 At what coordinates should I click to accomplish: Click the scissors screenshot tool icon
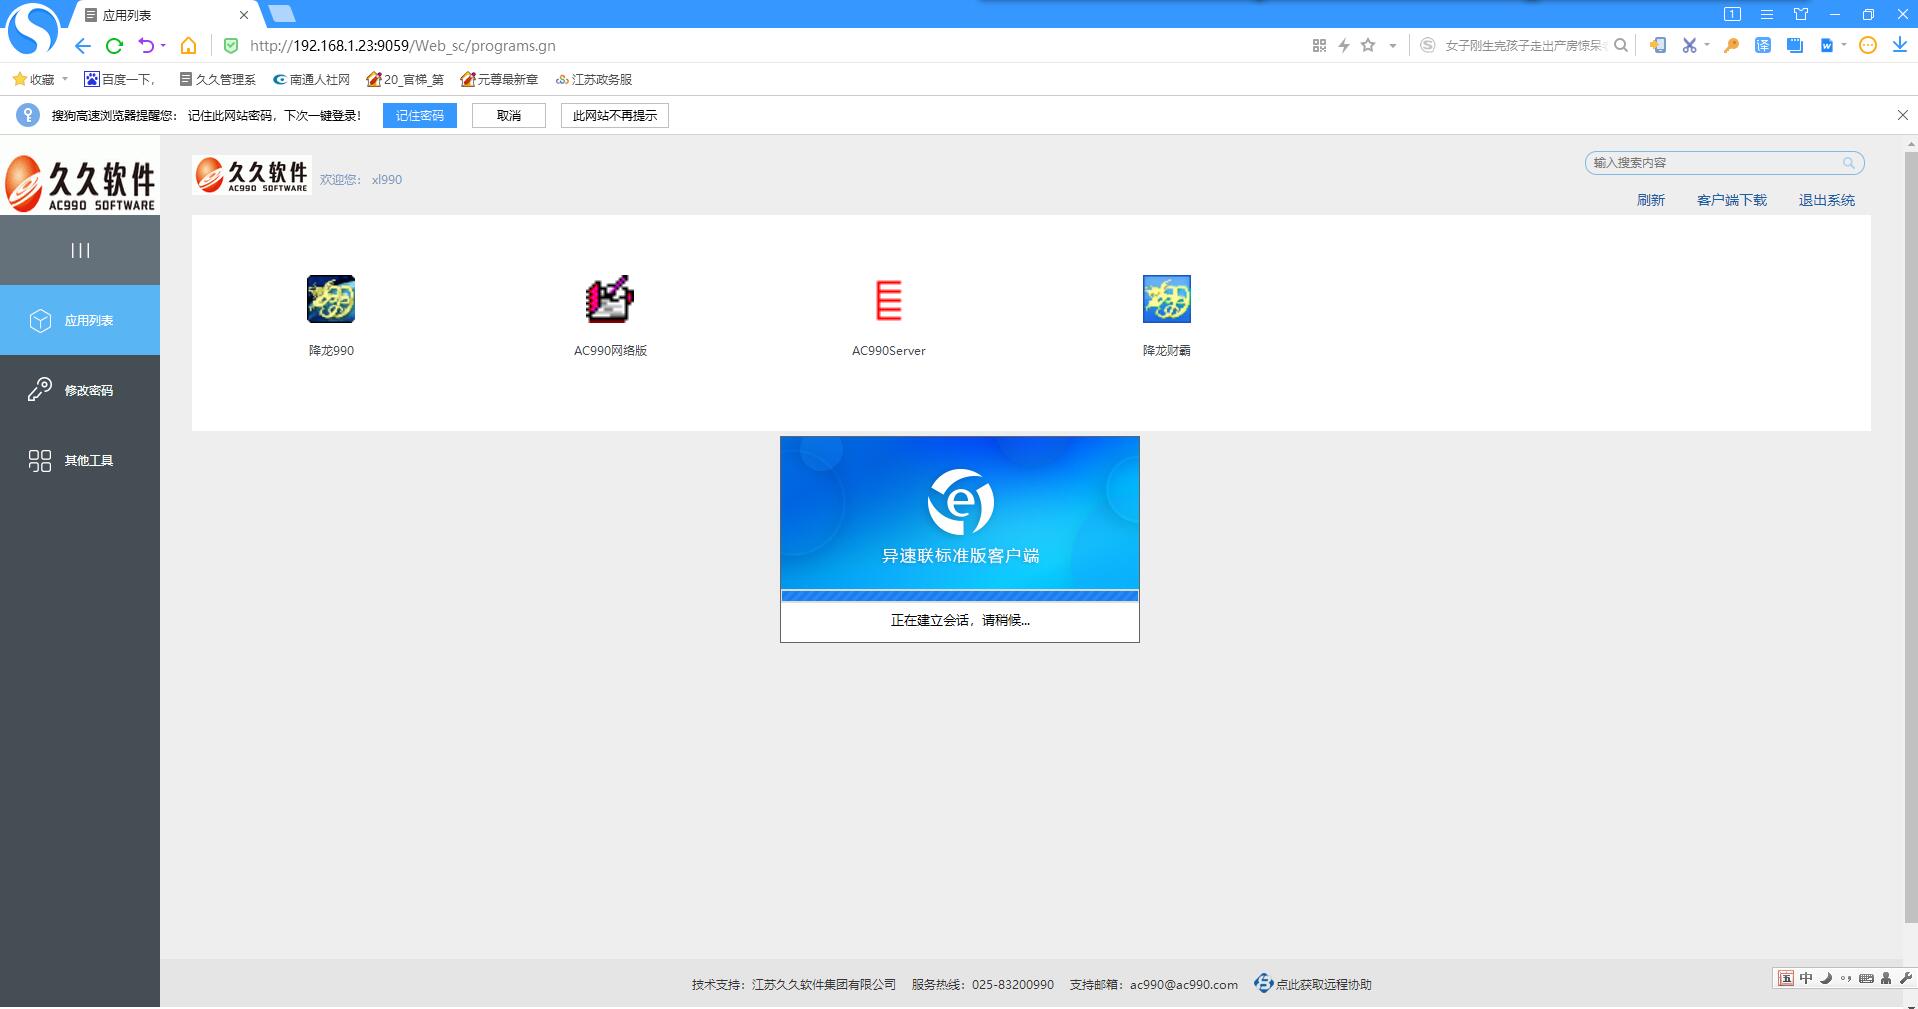pos(1689,45)
